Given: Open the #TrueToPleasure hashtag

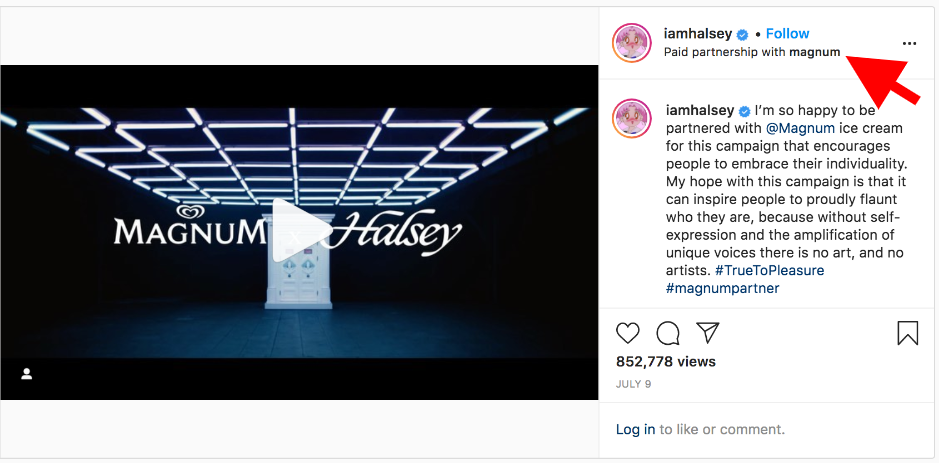Looking at the screenshot, I should pos(770,270).
